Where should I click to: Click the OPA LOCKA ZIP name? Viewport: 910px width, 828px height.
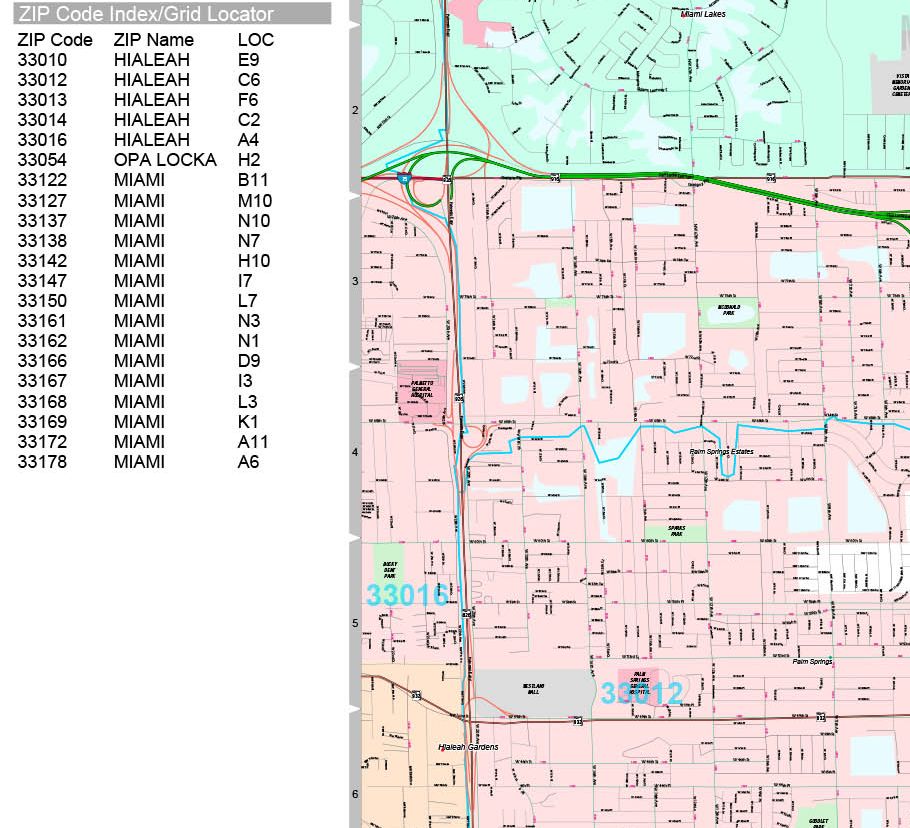tap(165, 160)
